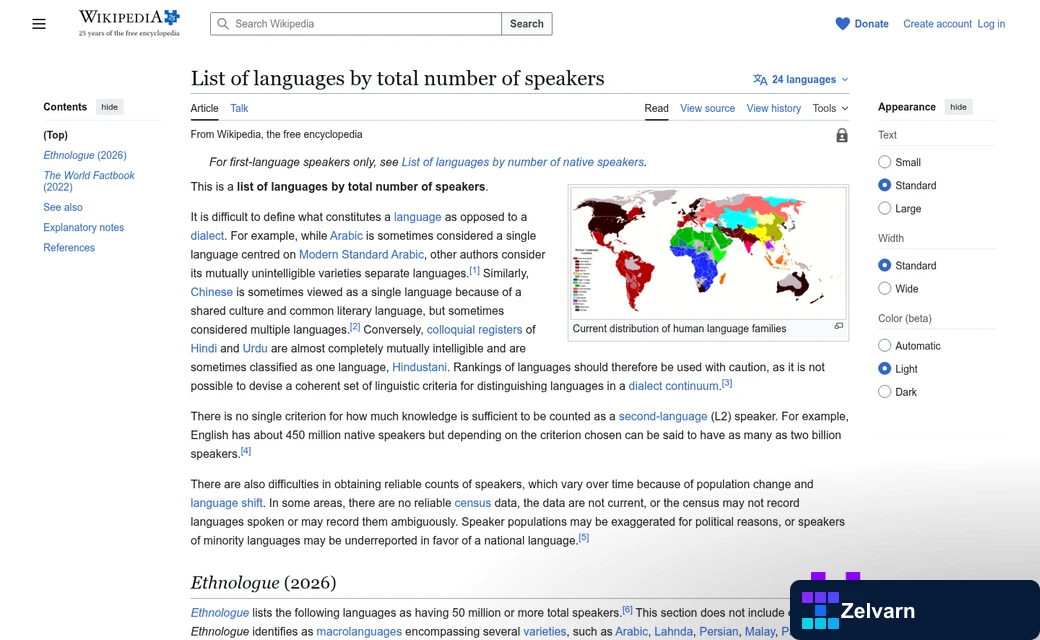Open the varieties link

tap(545, 632)
